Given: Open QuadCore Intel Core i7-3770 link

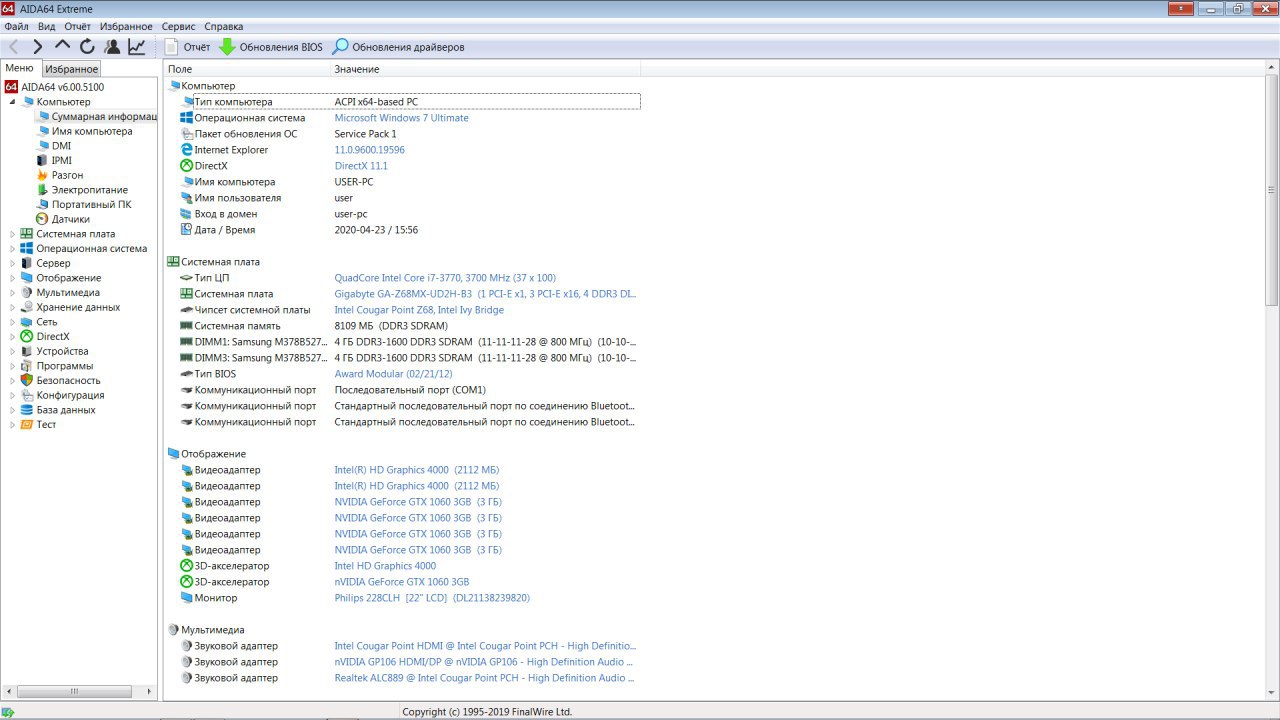Looking at the screenshot, I should [x=445, y=278].
